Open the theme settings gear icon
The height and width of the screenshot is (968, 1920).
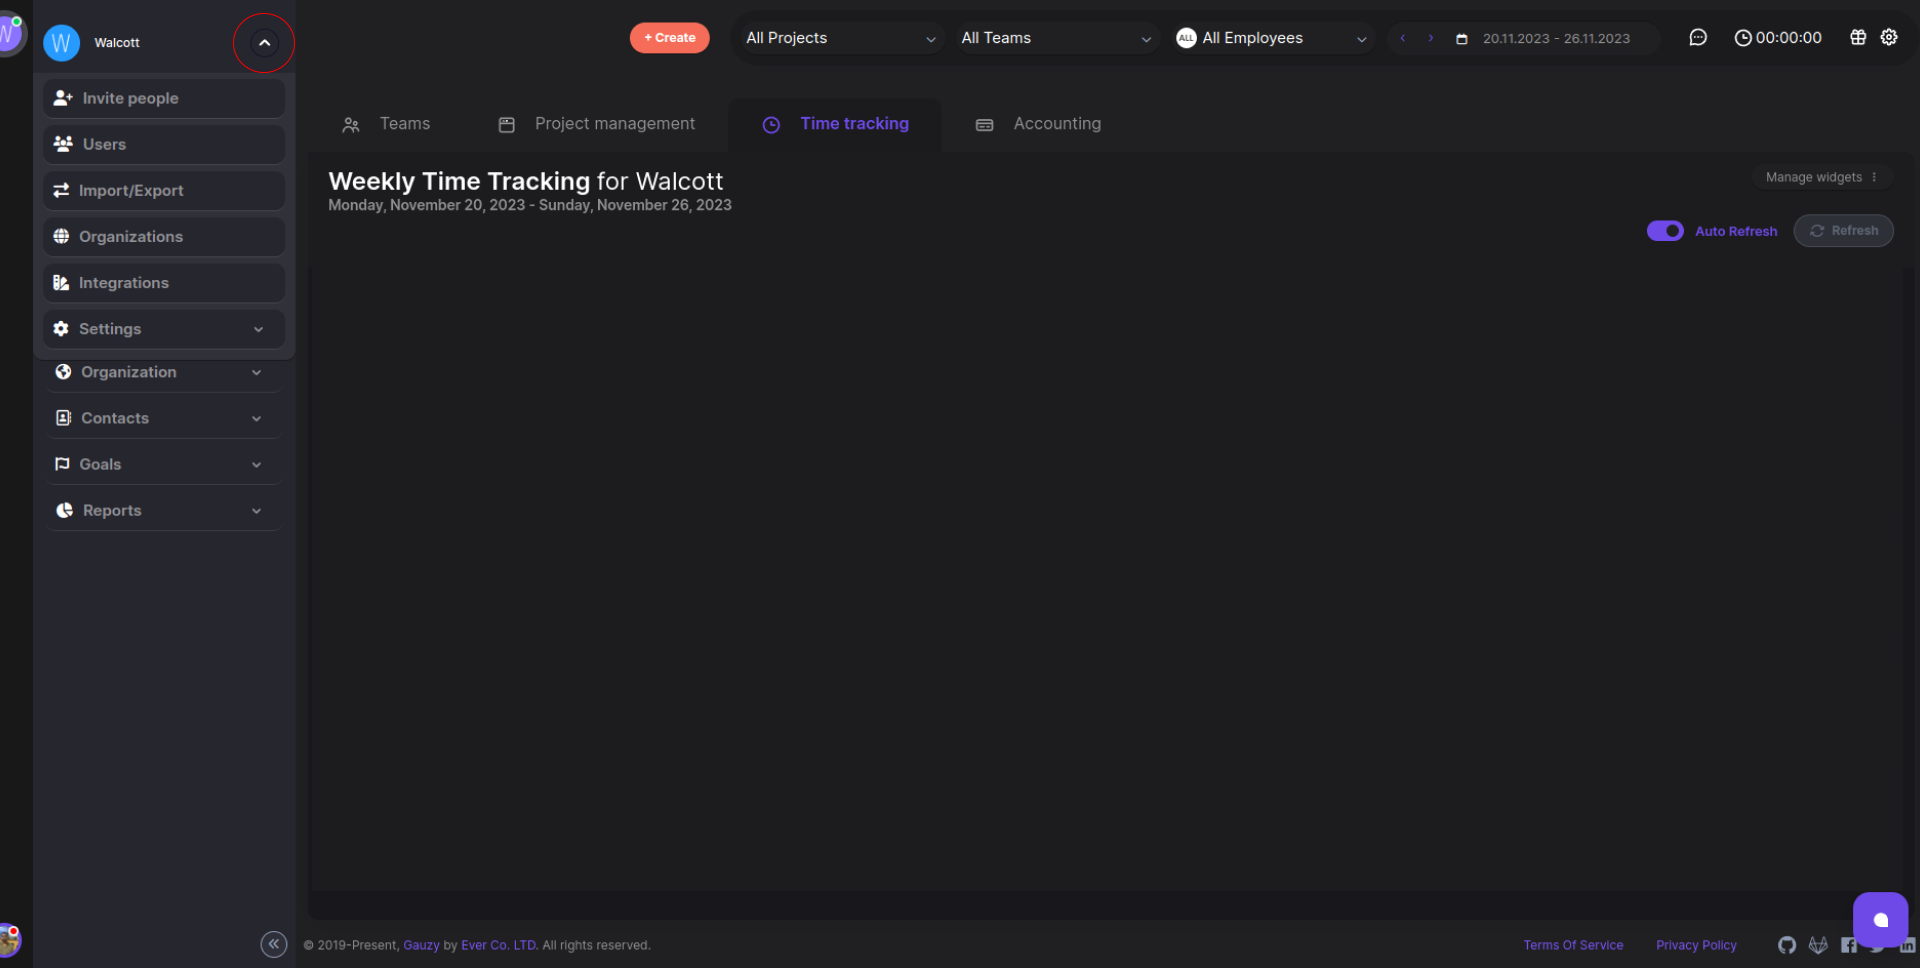1889,37
